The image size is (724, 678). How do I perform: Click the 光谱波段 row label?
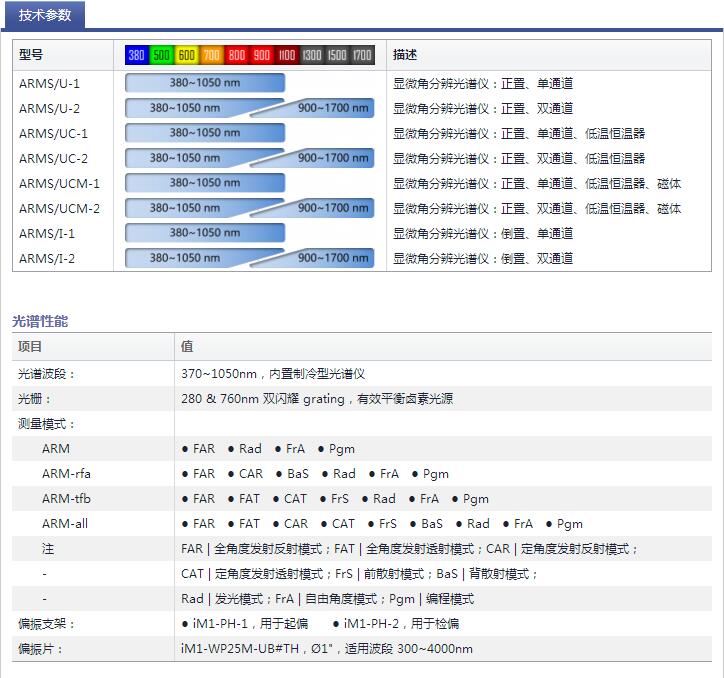click(46, 374)
